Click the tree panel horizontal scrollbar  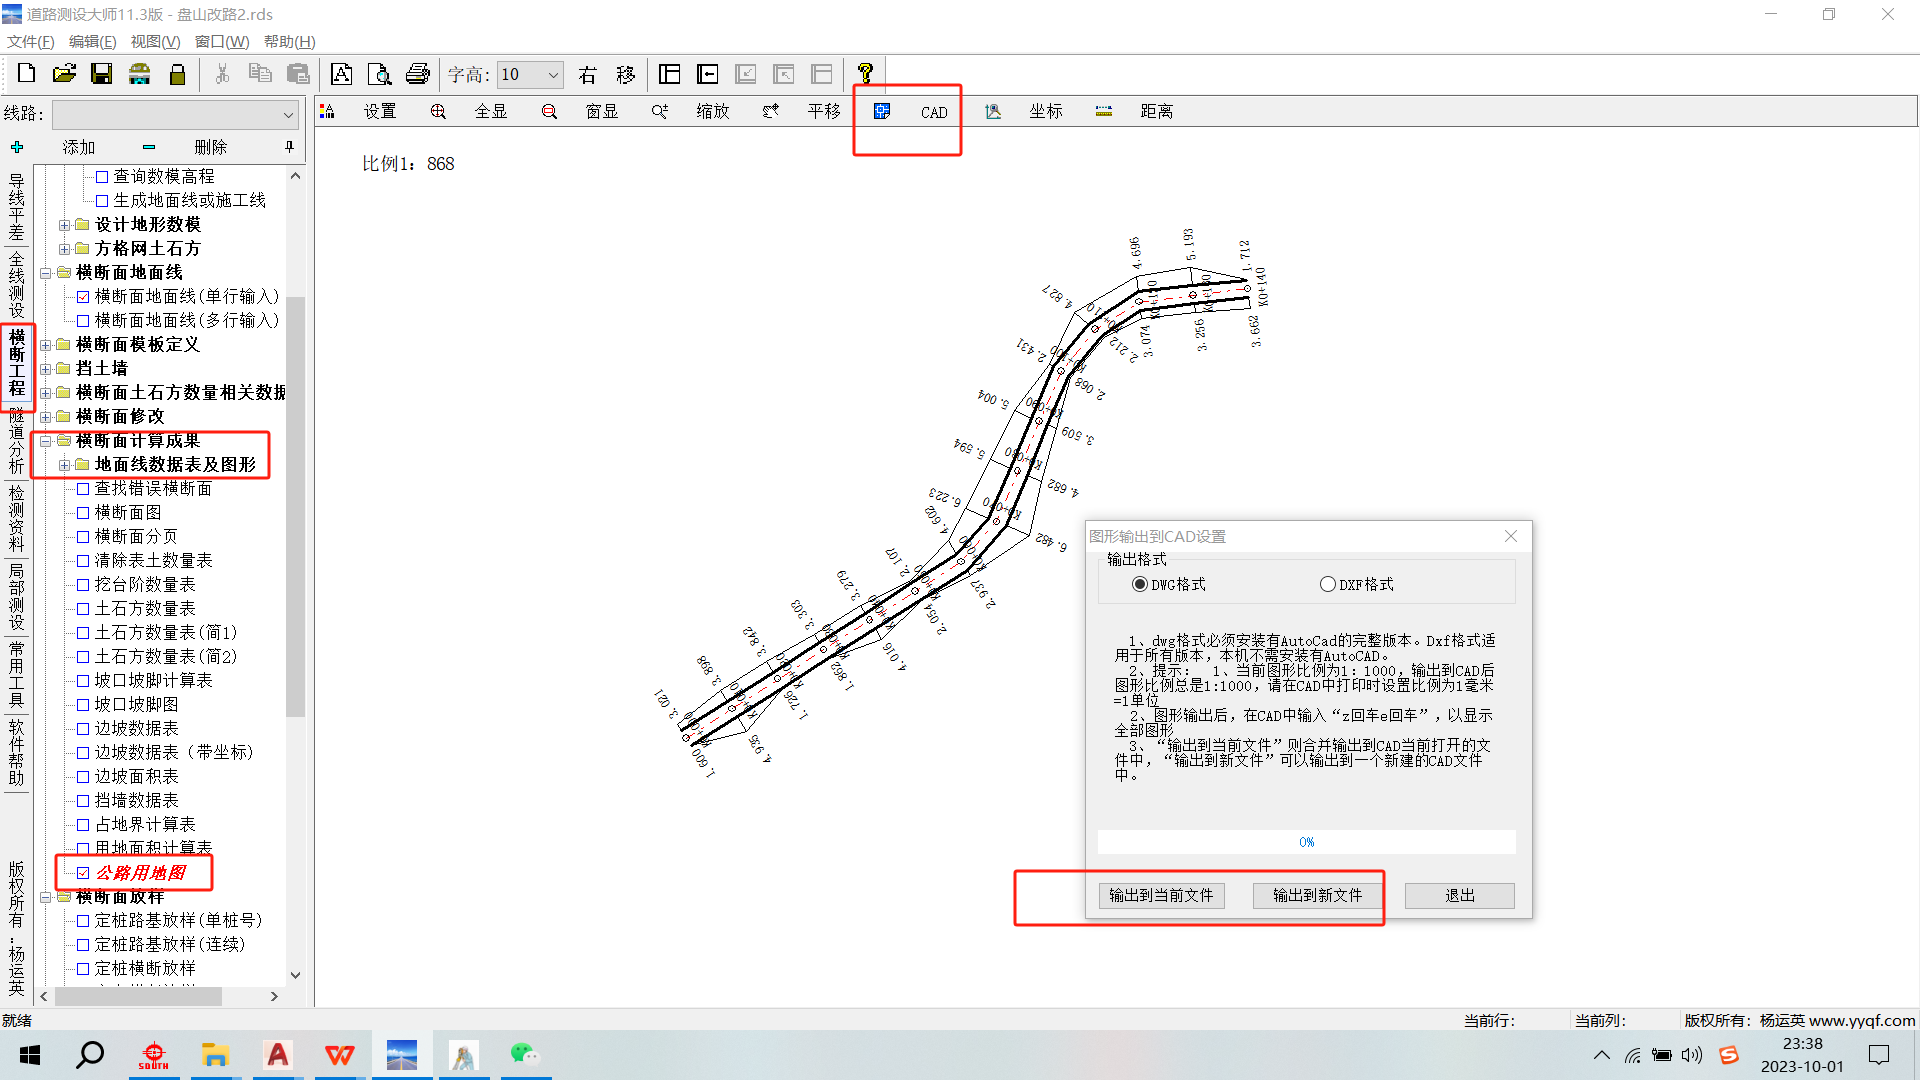coord(138,996)
